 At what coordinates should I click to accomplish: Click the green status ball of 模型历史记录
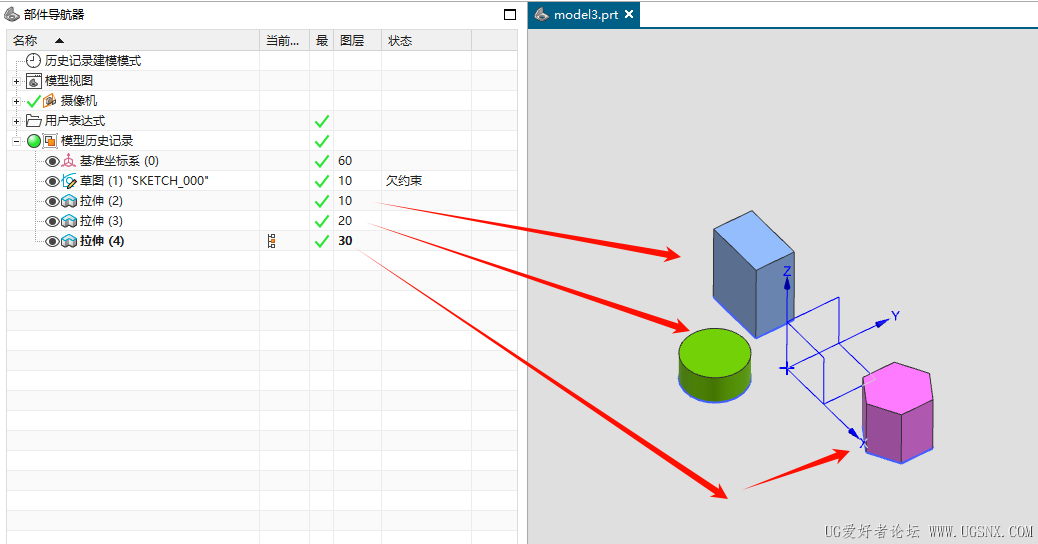[x=34, y=141]
